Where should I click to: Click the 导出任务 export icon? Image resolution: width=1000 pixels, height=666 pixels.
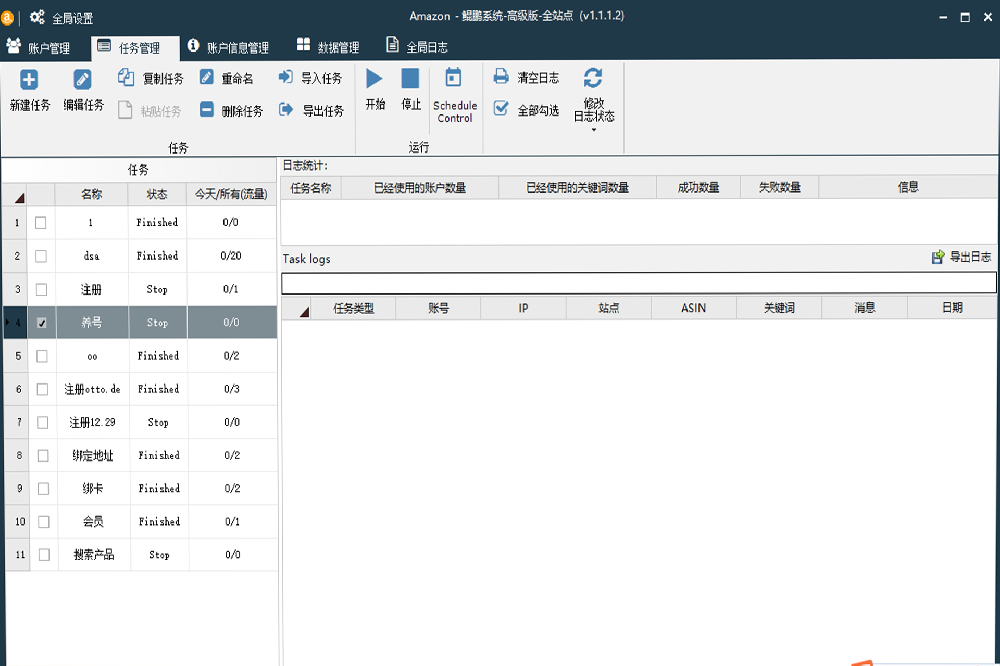point(286,110)
